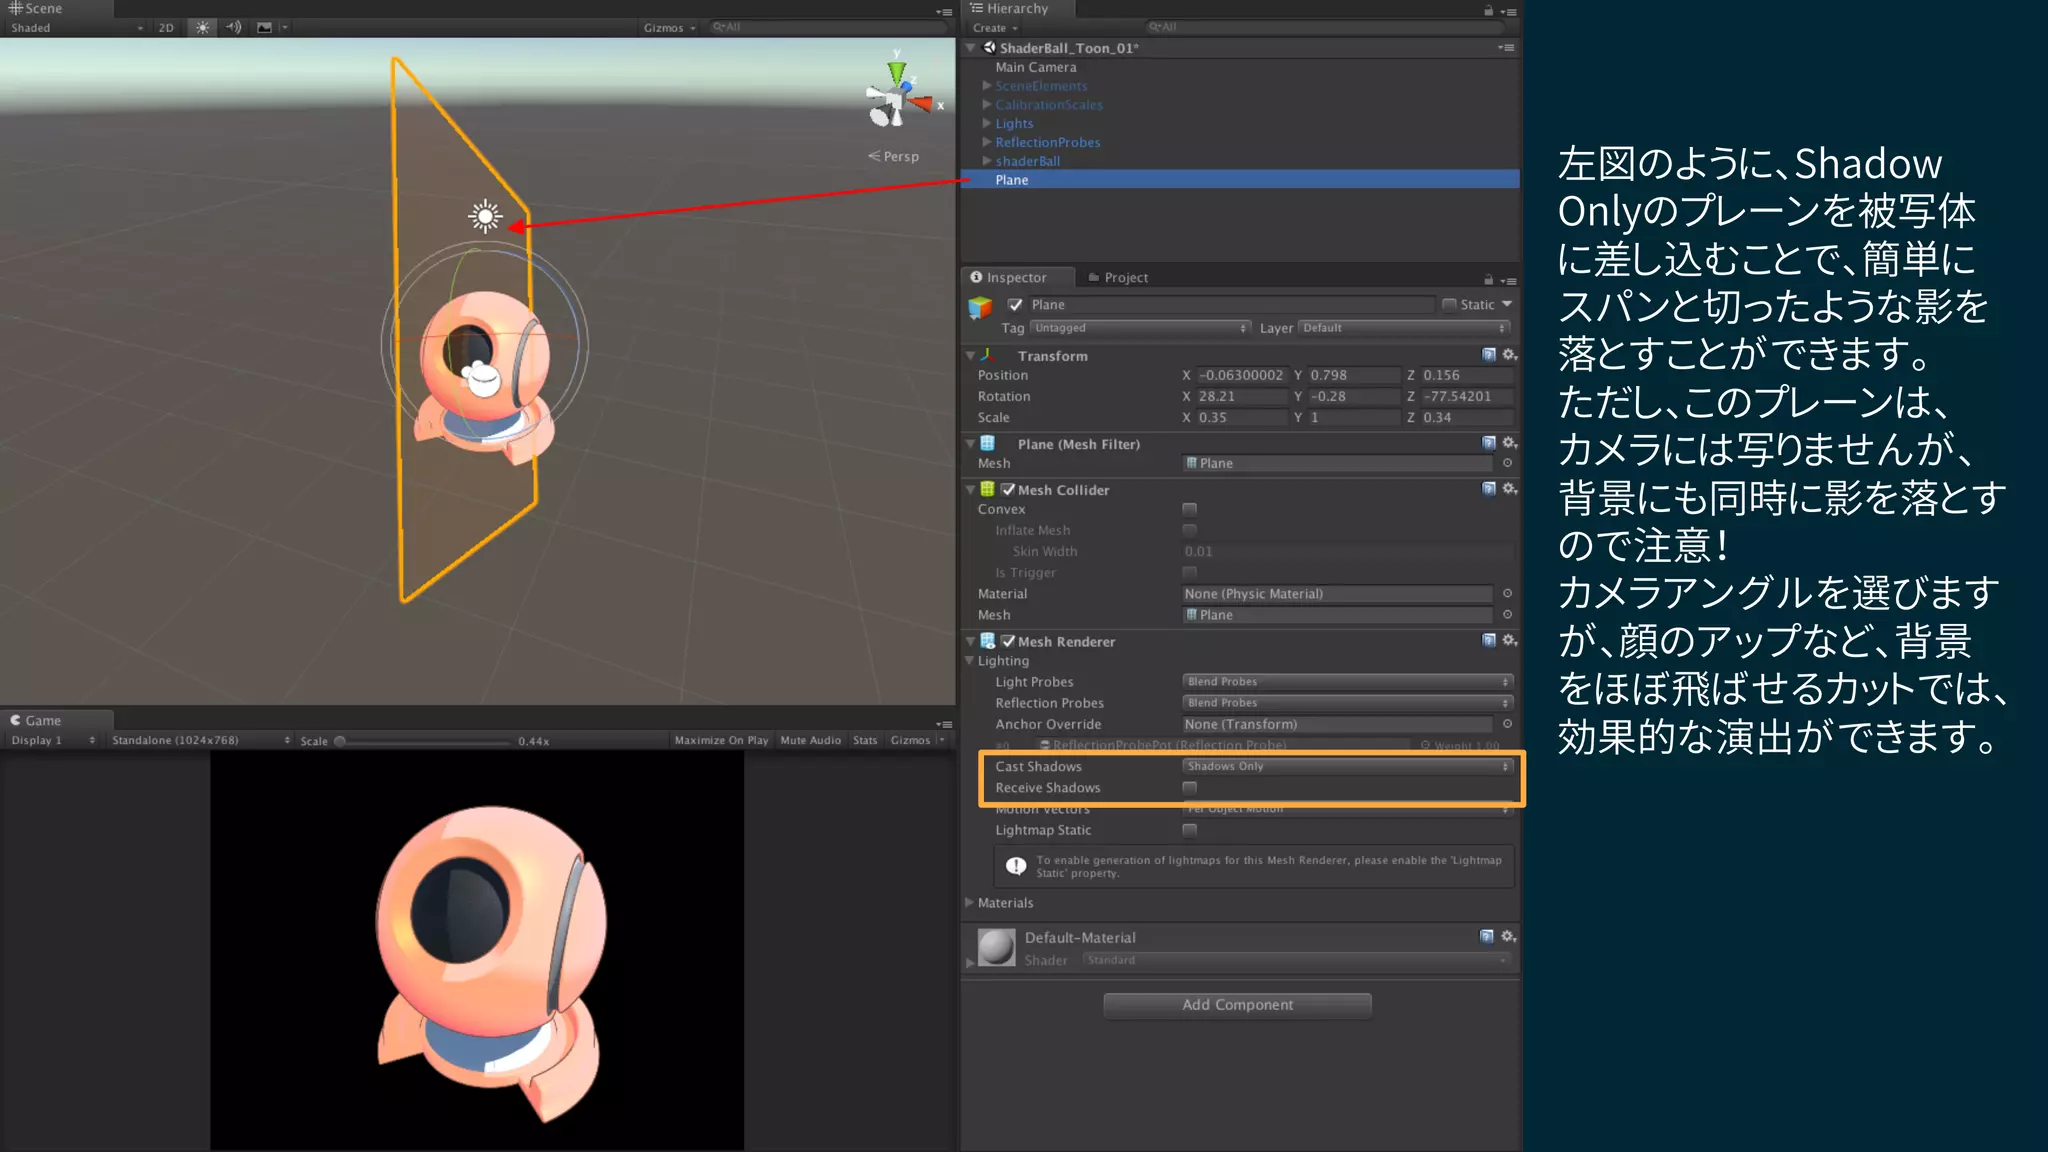Enable Receive Shadows checkbox
Screen dimensions: 2048x1152
(x=1189, y=788)
